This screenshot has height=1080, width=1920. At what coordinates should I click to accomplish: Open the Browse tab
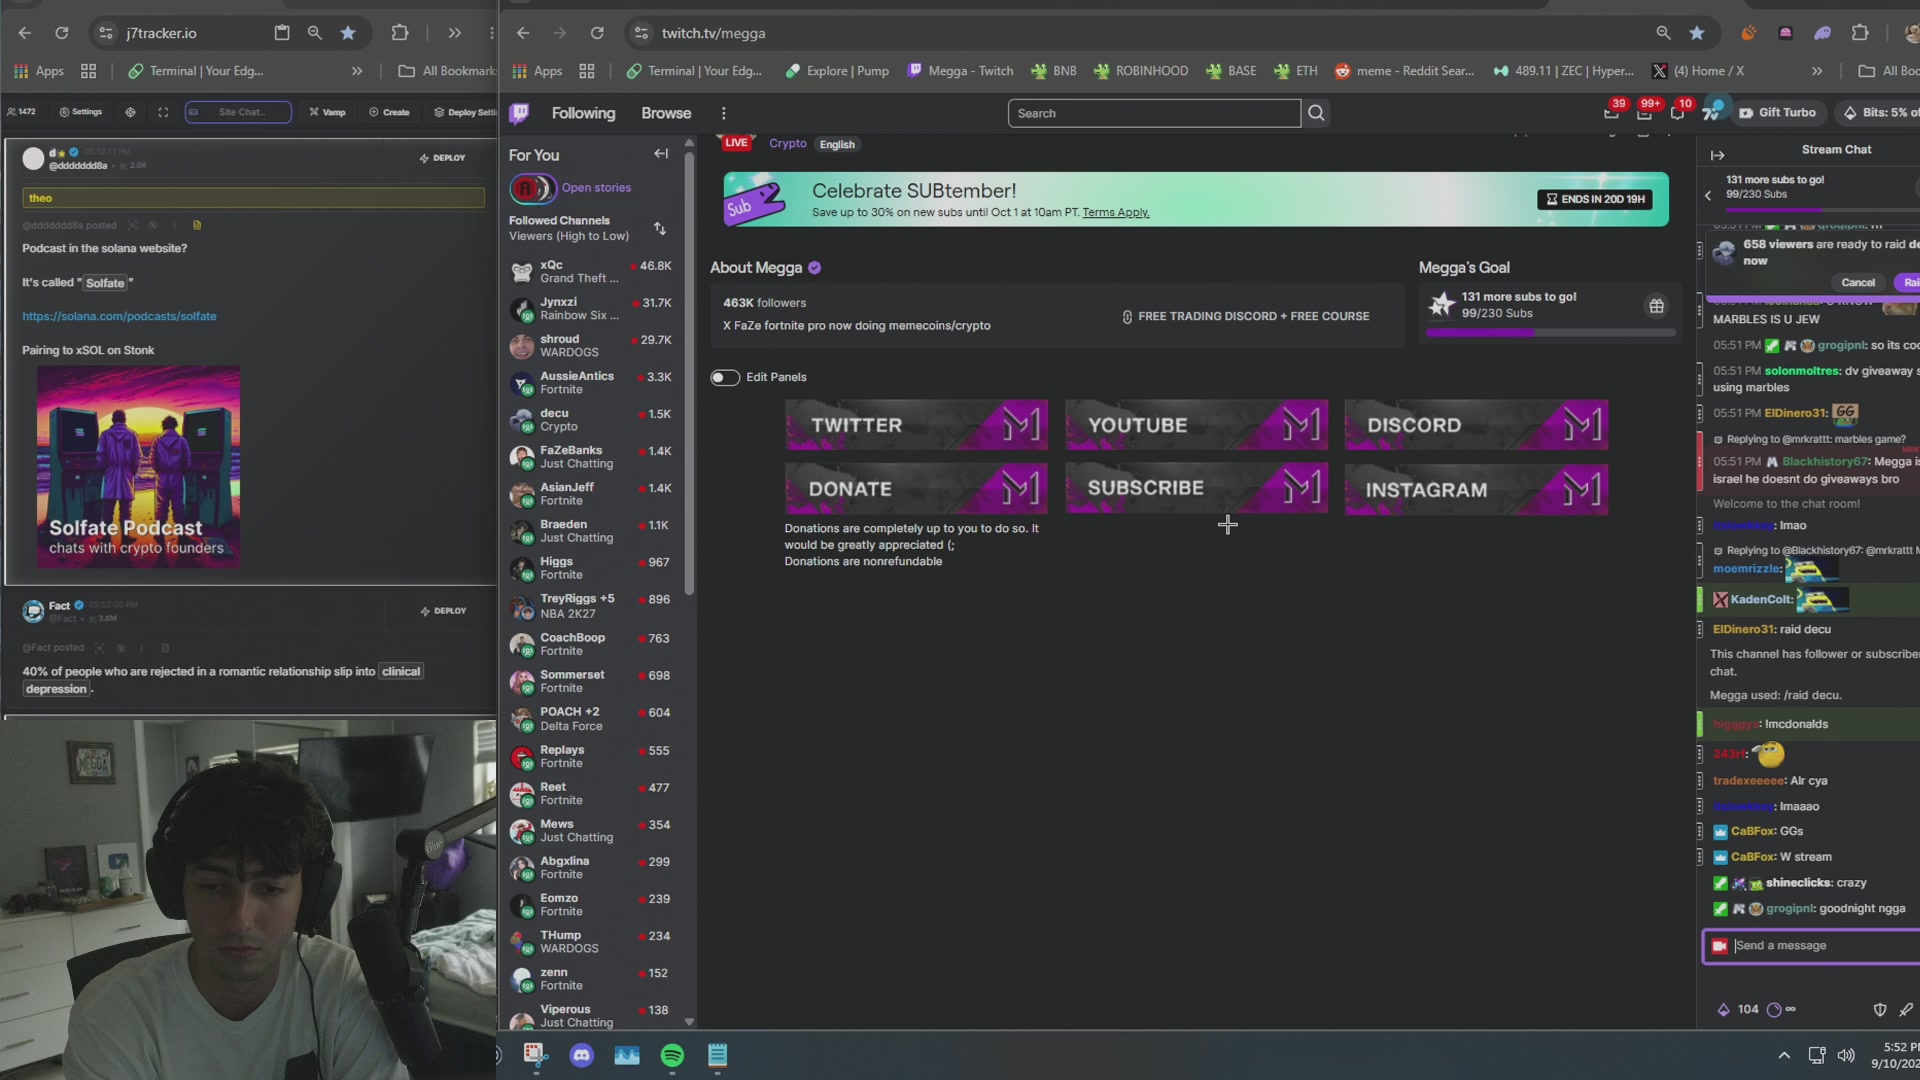pos(666,113)
